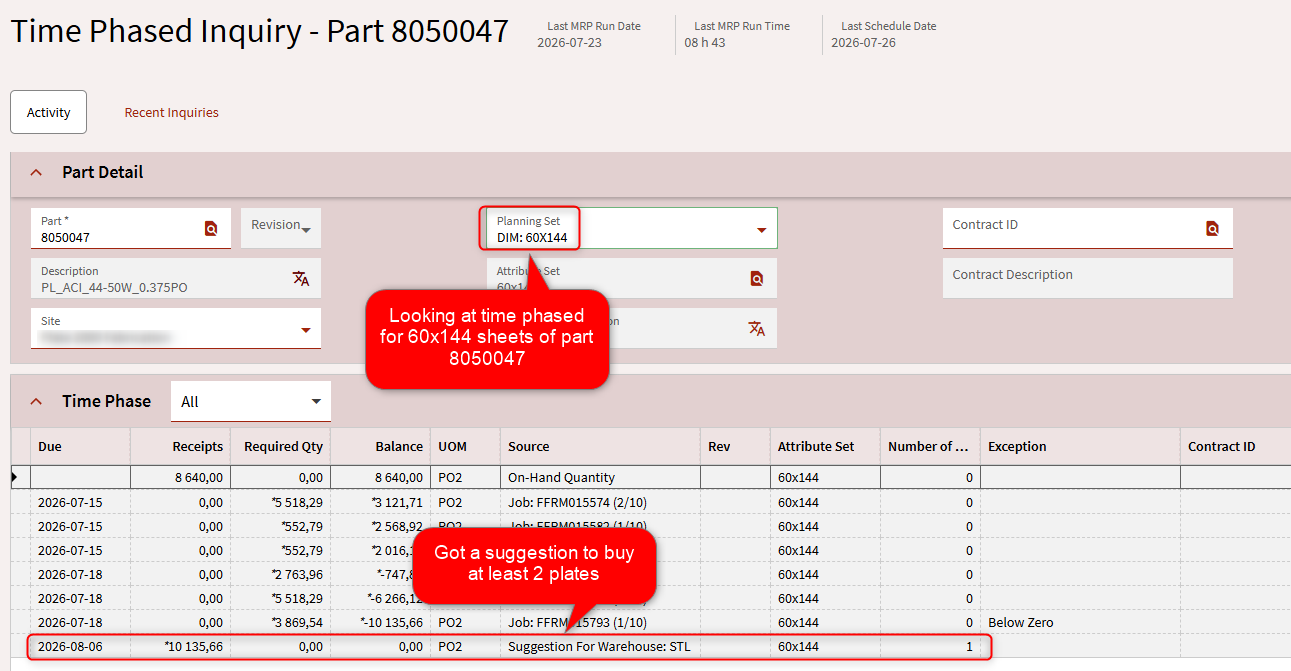1291x671 pixels.
Task: Select the Below Zero exception cell
Action: [x=1080, y=622]
